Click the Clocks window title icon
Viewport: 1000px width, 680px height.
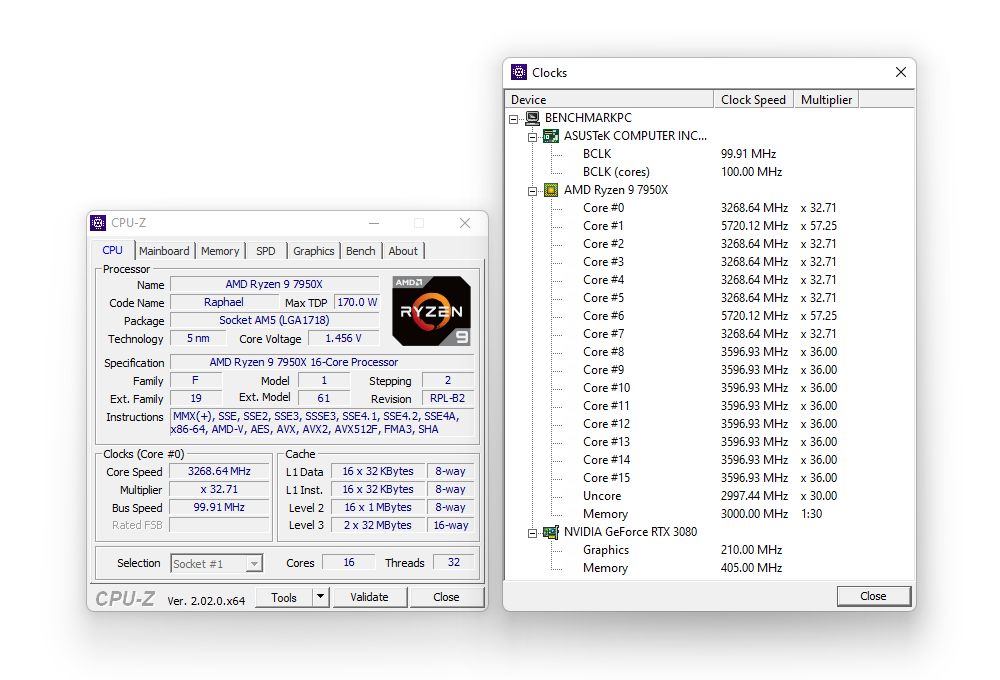[x=519, y=72]
